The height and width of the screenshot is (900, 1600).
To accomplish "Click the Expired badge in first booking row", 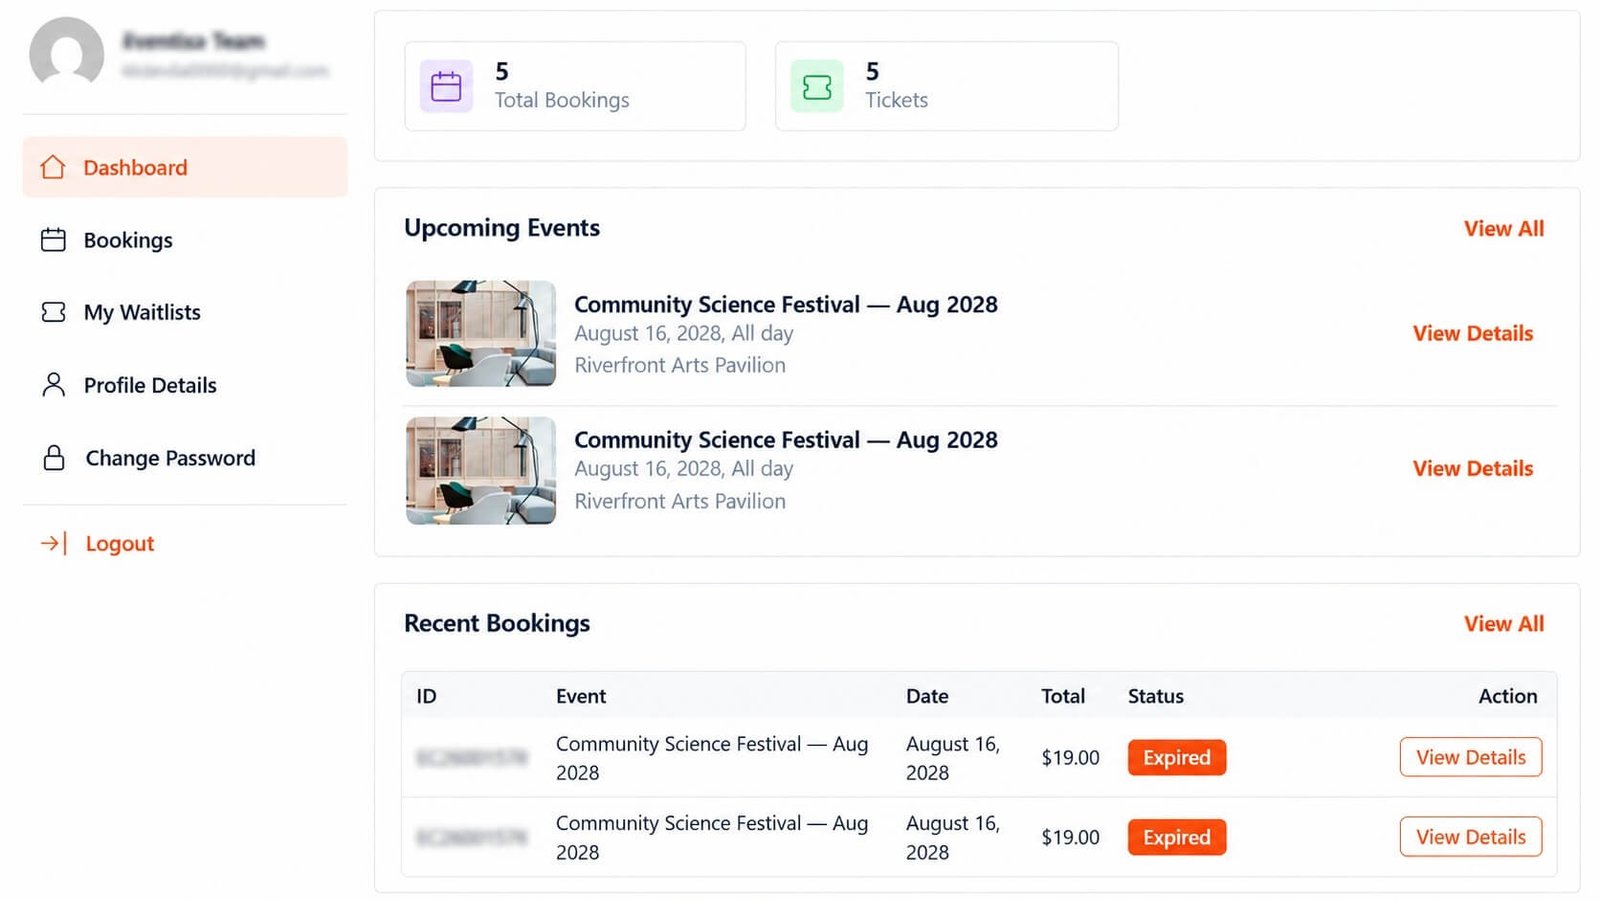I will [x=1177, y=757].
